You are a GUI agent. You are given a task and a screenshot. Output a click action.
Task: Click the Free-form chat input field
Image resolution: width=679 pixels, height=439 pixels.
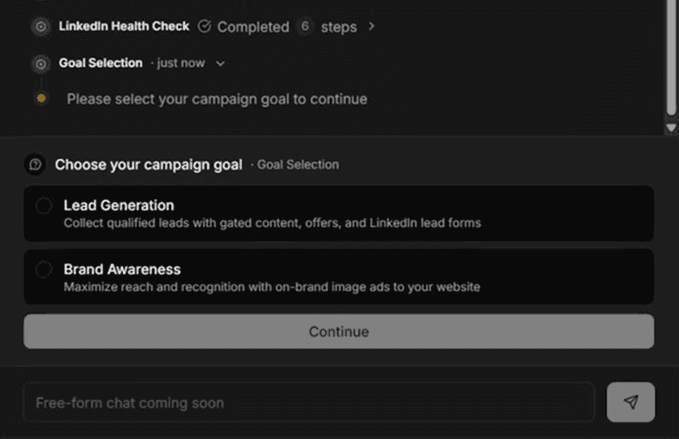[309, 402]
